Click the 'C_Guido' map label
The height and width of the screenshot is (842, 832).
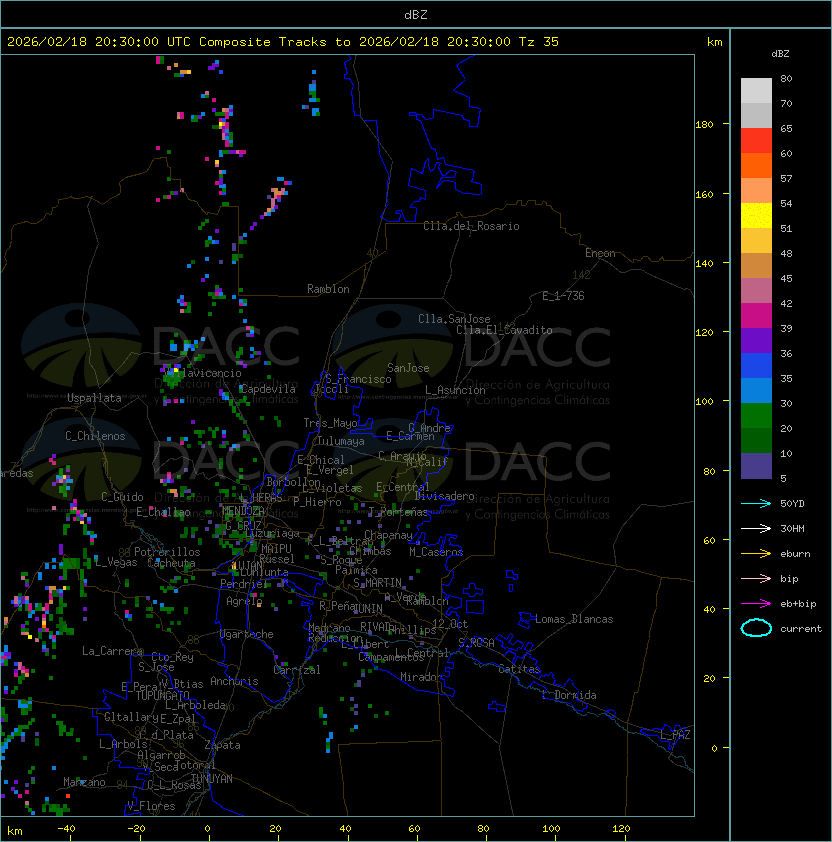(x=122, y=497)
